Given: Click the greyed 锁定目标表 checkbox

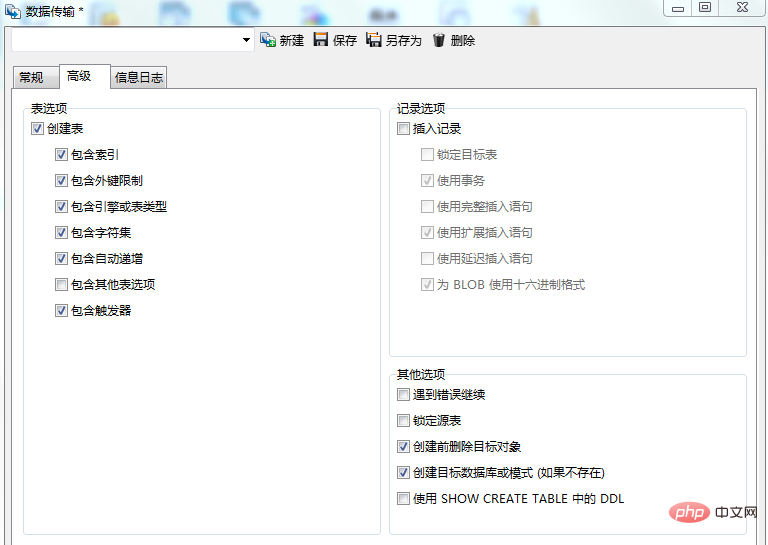Looking at the screenshot, I should pyautogui.click(x=427, y=155).
